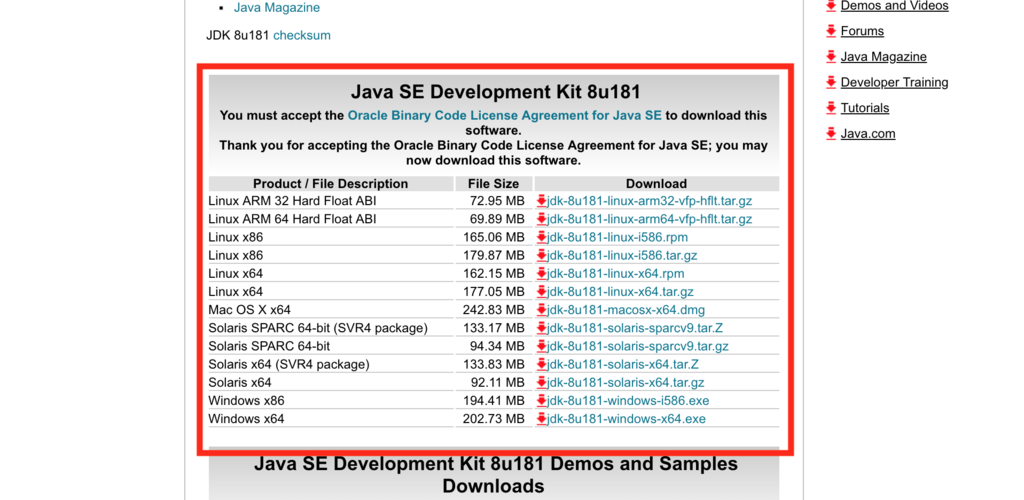
Task: Download the jdk-8u181-linux-x64.rpm package
Action: coord(616,273)
